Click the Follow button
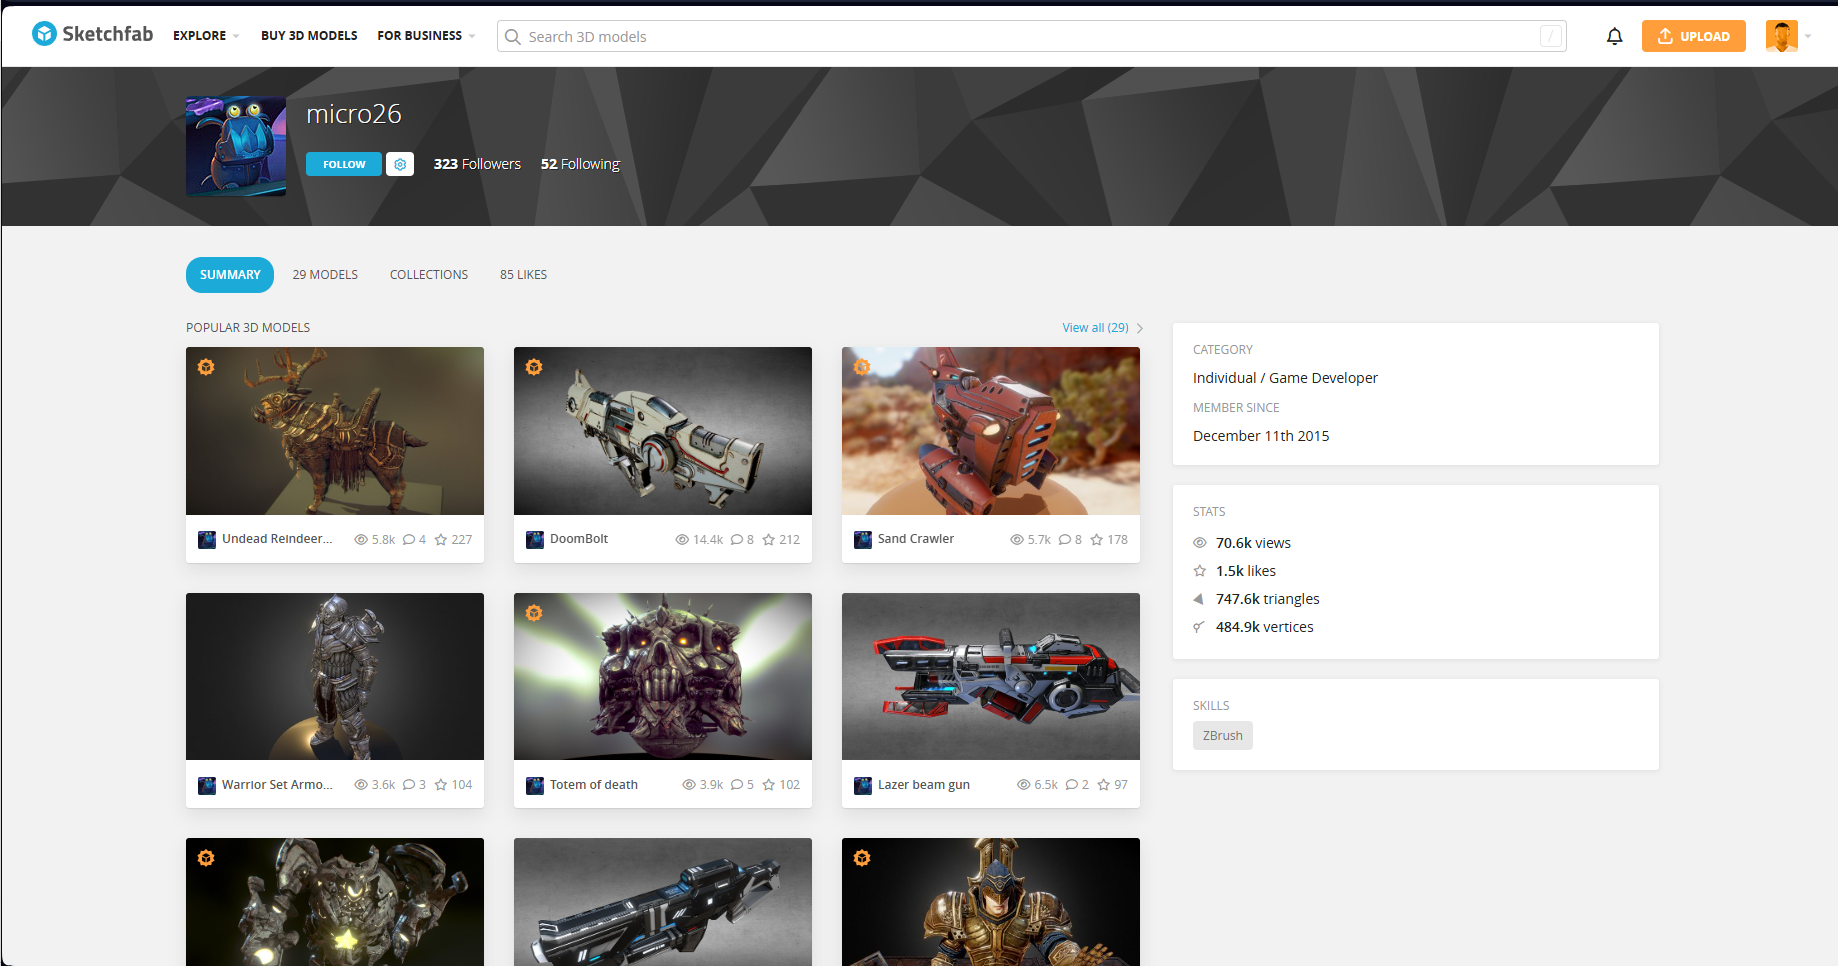This screenshot has width=1838, height=966. 344,164
